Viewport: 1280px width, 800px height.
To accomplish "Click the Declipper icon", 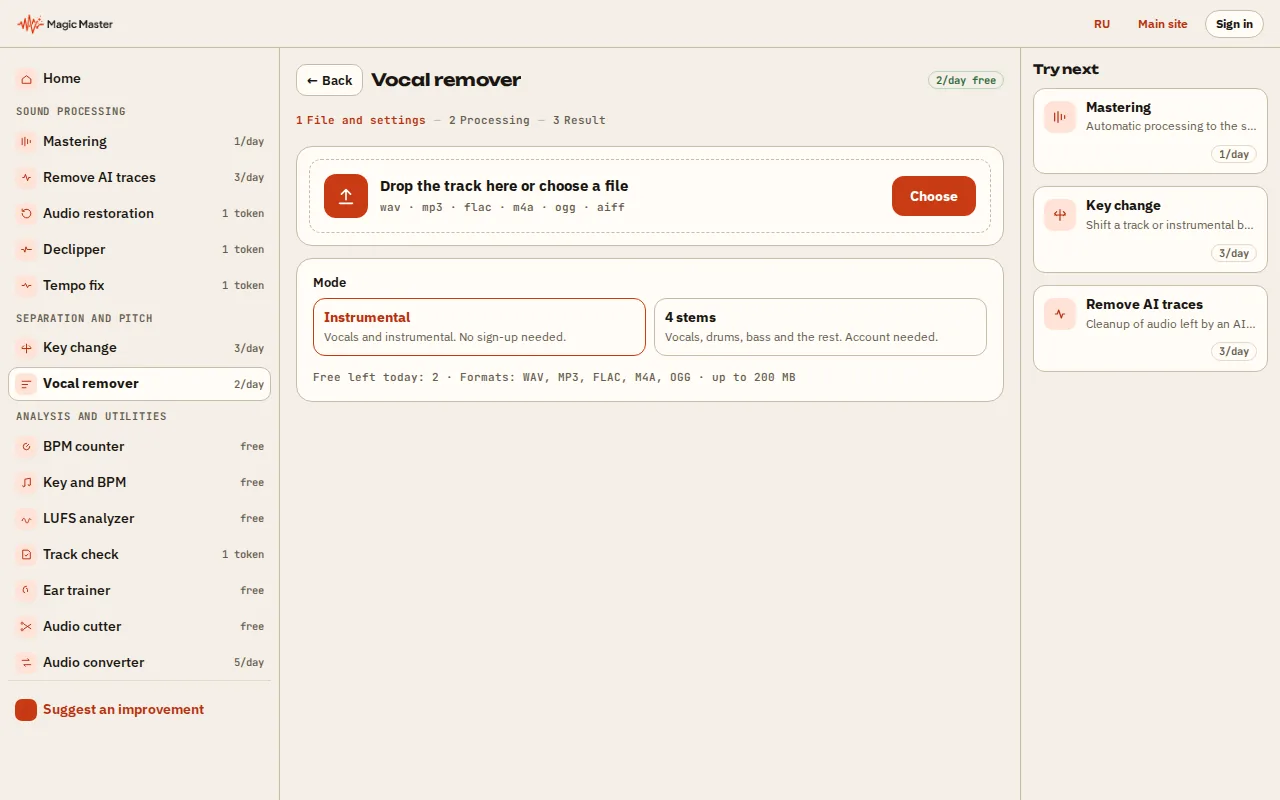I will pos(26,250).
